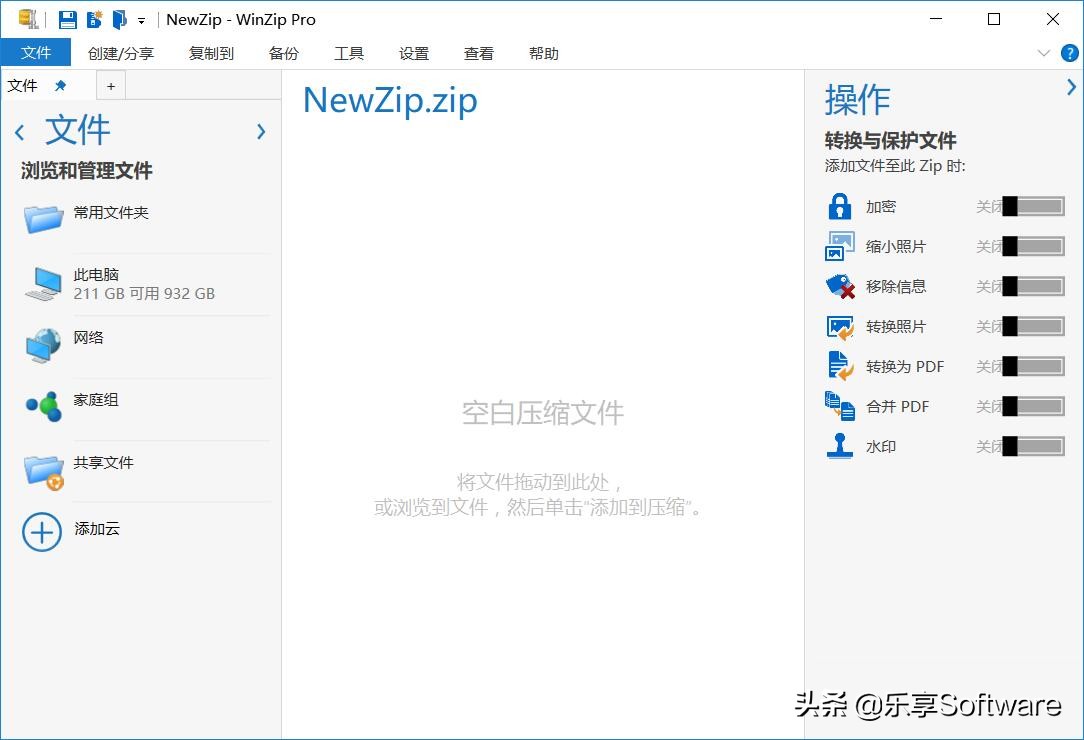Toggle the 加密 switch
This screenshot has width=1084, height=740.
[1033, 206]
